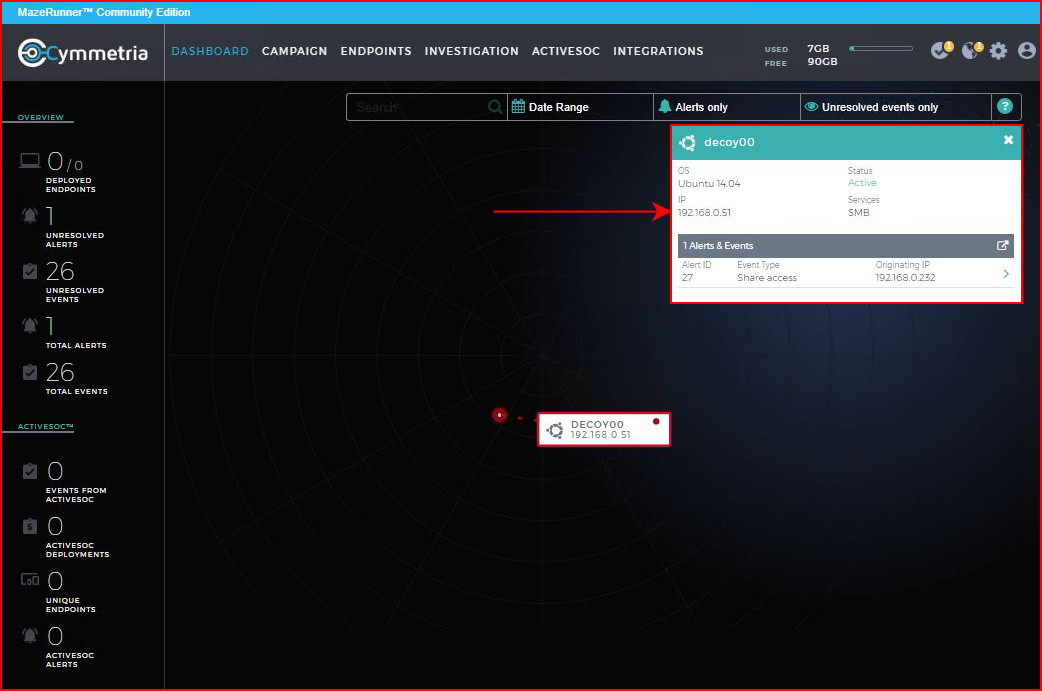Click the bell icon beside ActiveSOC Alerts
Screen dimensions: 1042x691
tap(30, 635)
